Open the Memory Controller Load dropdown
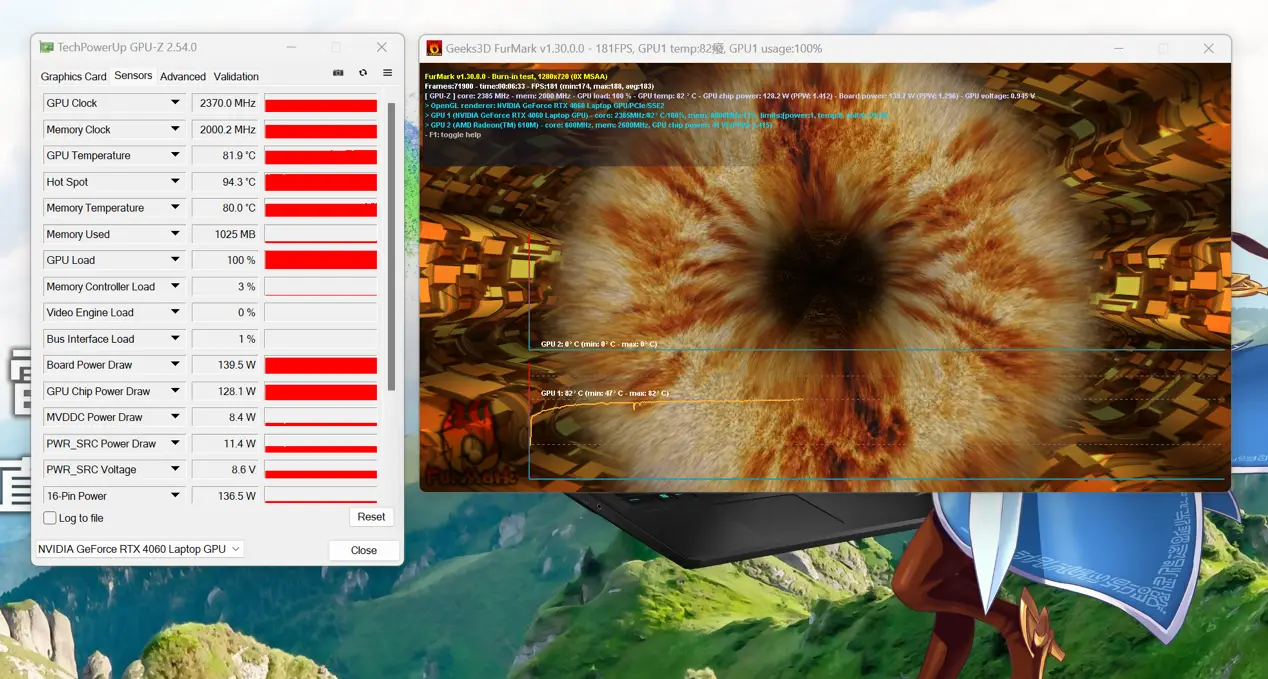This screenshot has height=679, width=1268. [175, 286]
